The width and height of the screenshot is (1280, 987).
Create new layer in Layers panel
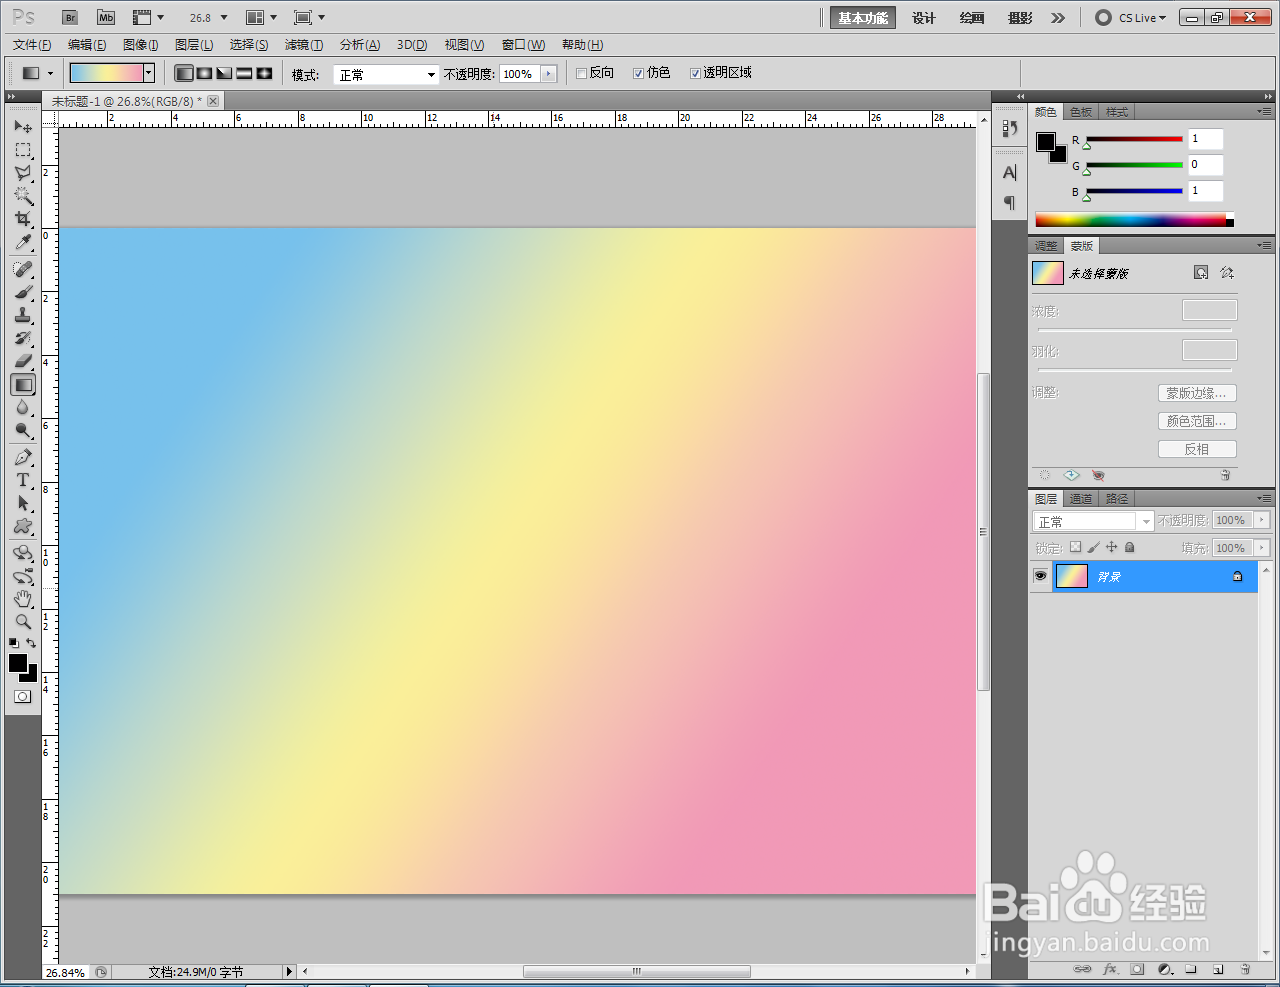[x=1218, y=969]
